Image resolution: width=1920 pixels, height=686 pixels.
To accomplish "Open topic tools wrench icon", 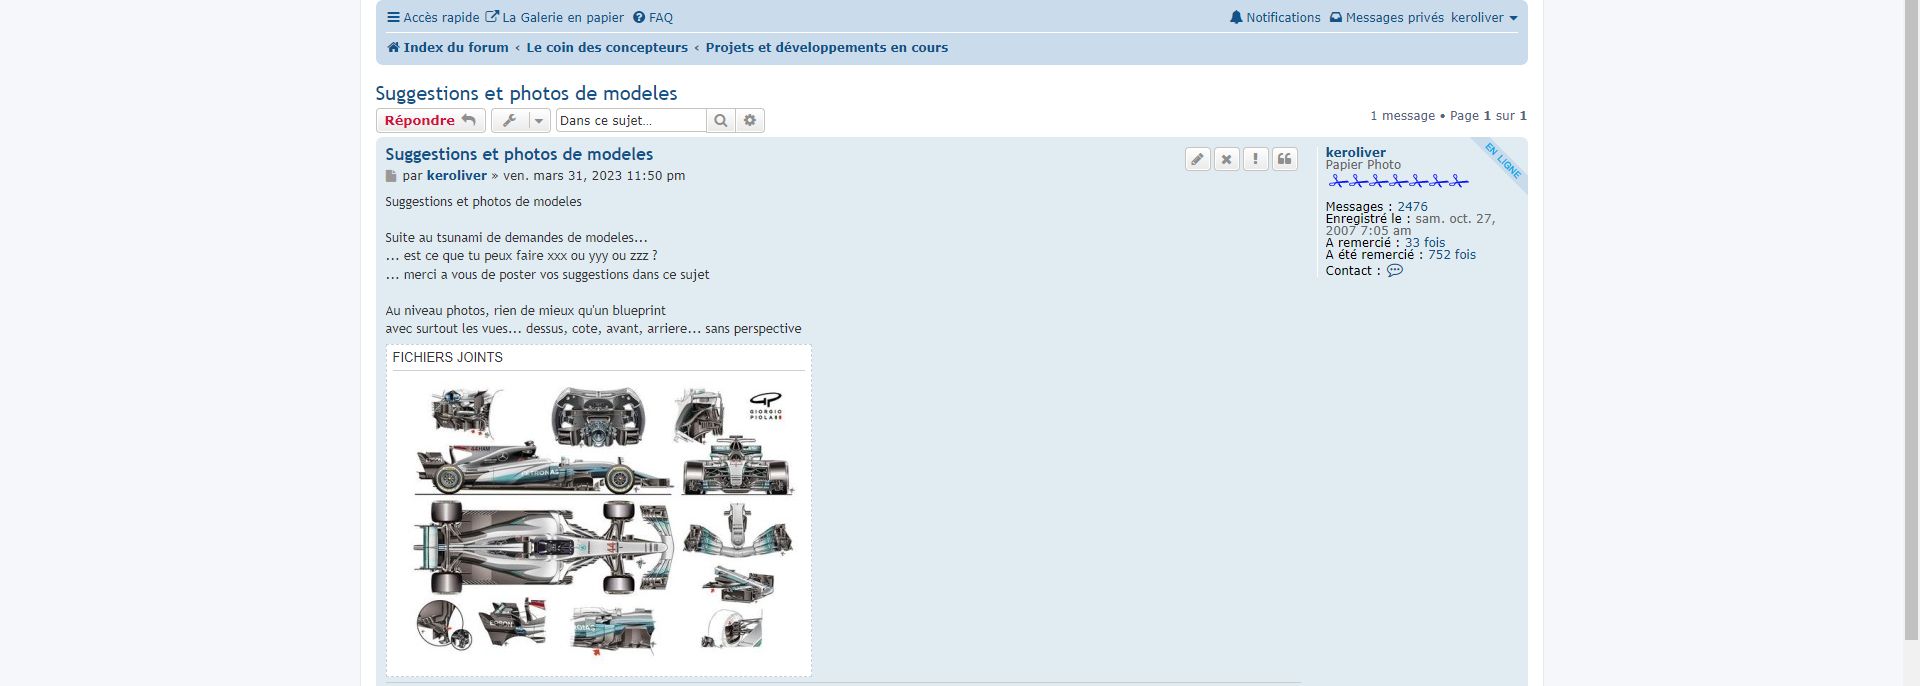I will click(509, 121).
